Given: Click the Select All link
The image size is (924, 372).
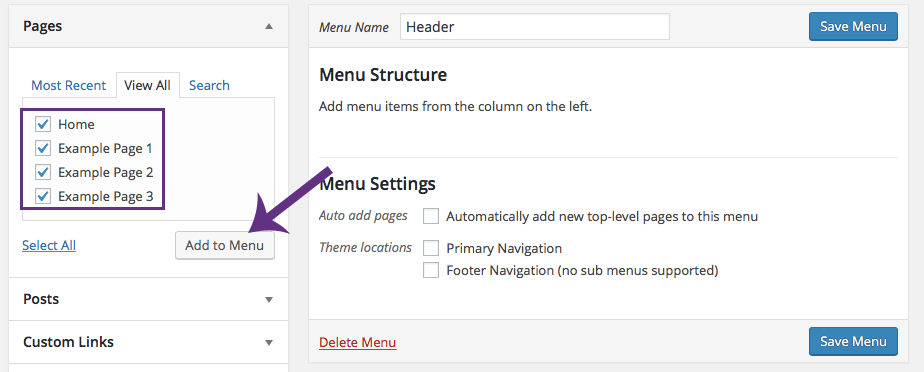Looking at the screenshot, I should click(49, 245).
